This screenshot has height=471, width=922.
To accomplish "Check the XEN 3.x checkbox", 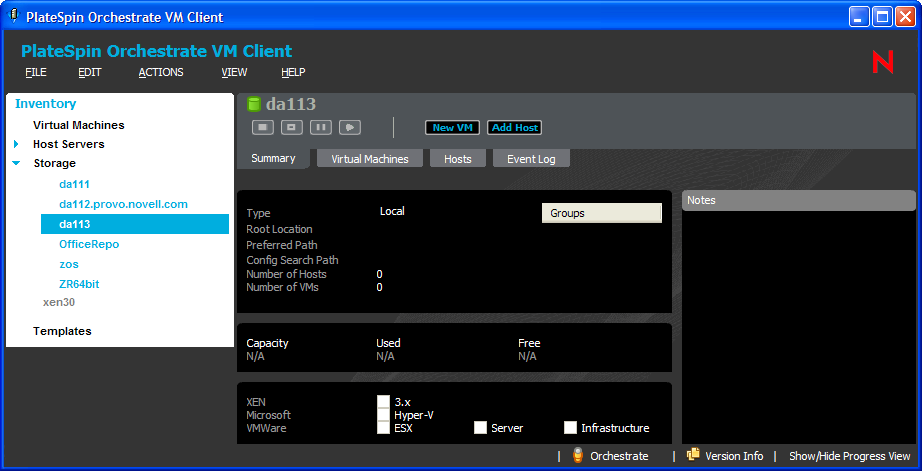I will [x=383, y=402].
